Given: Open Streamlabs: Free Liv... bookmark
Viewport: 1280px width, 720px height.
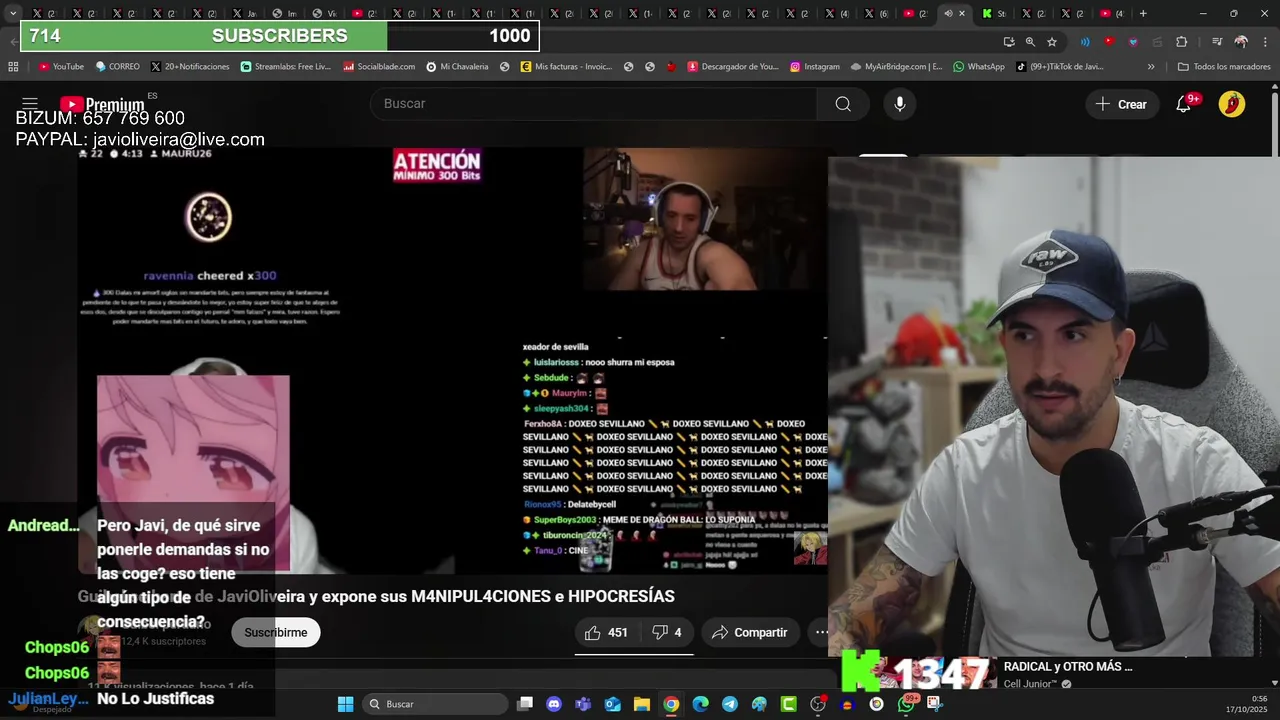Looking at the screenshot, I should point(286,67).
